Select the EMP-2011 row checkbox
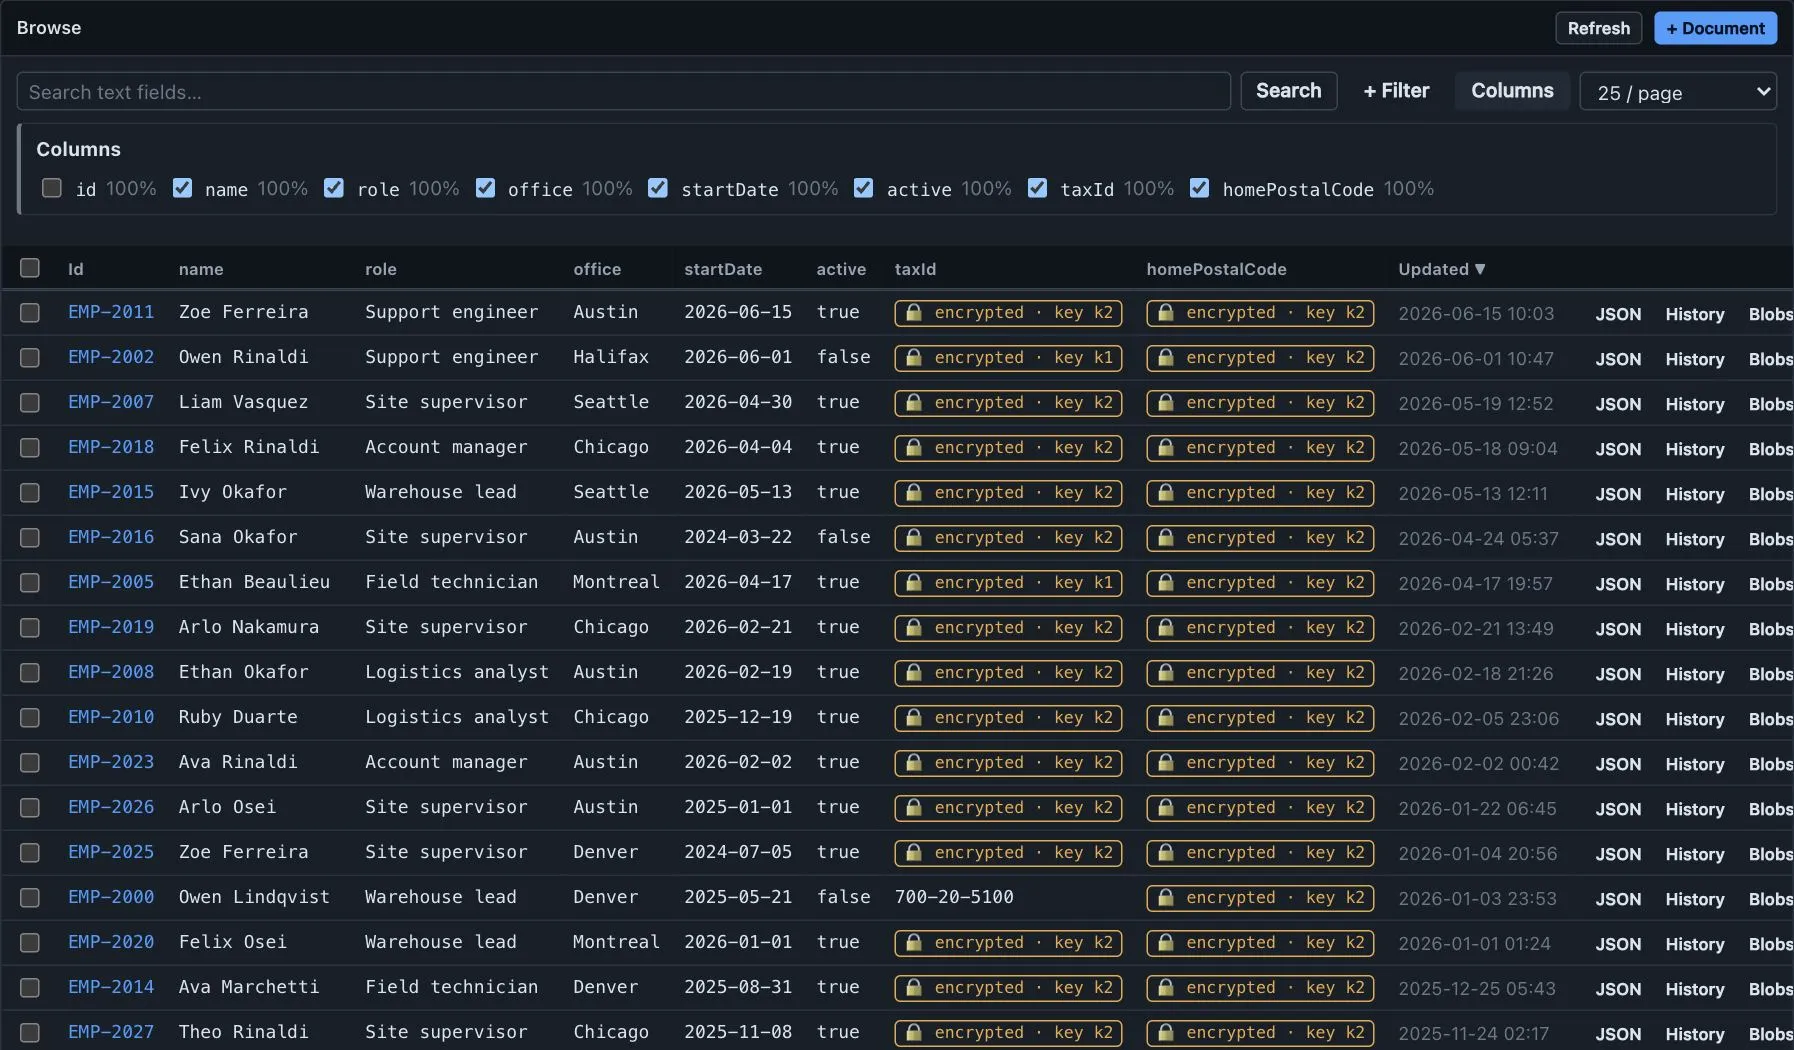The height and width of the screenshot is (1050, 1794). 30,313
